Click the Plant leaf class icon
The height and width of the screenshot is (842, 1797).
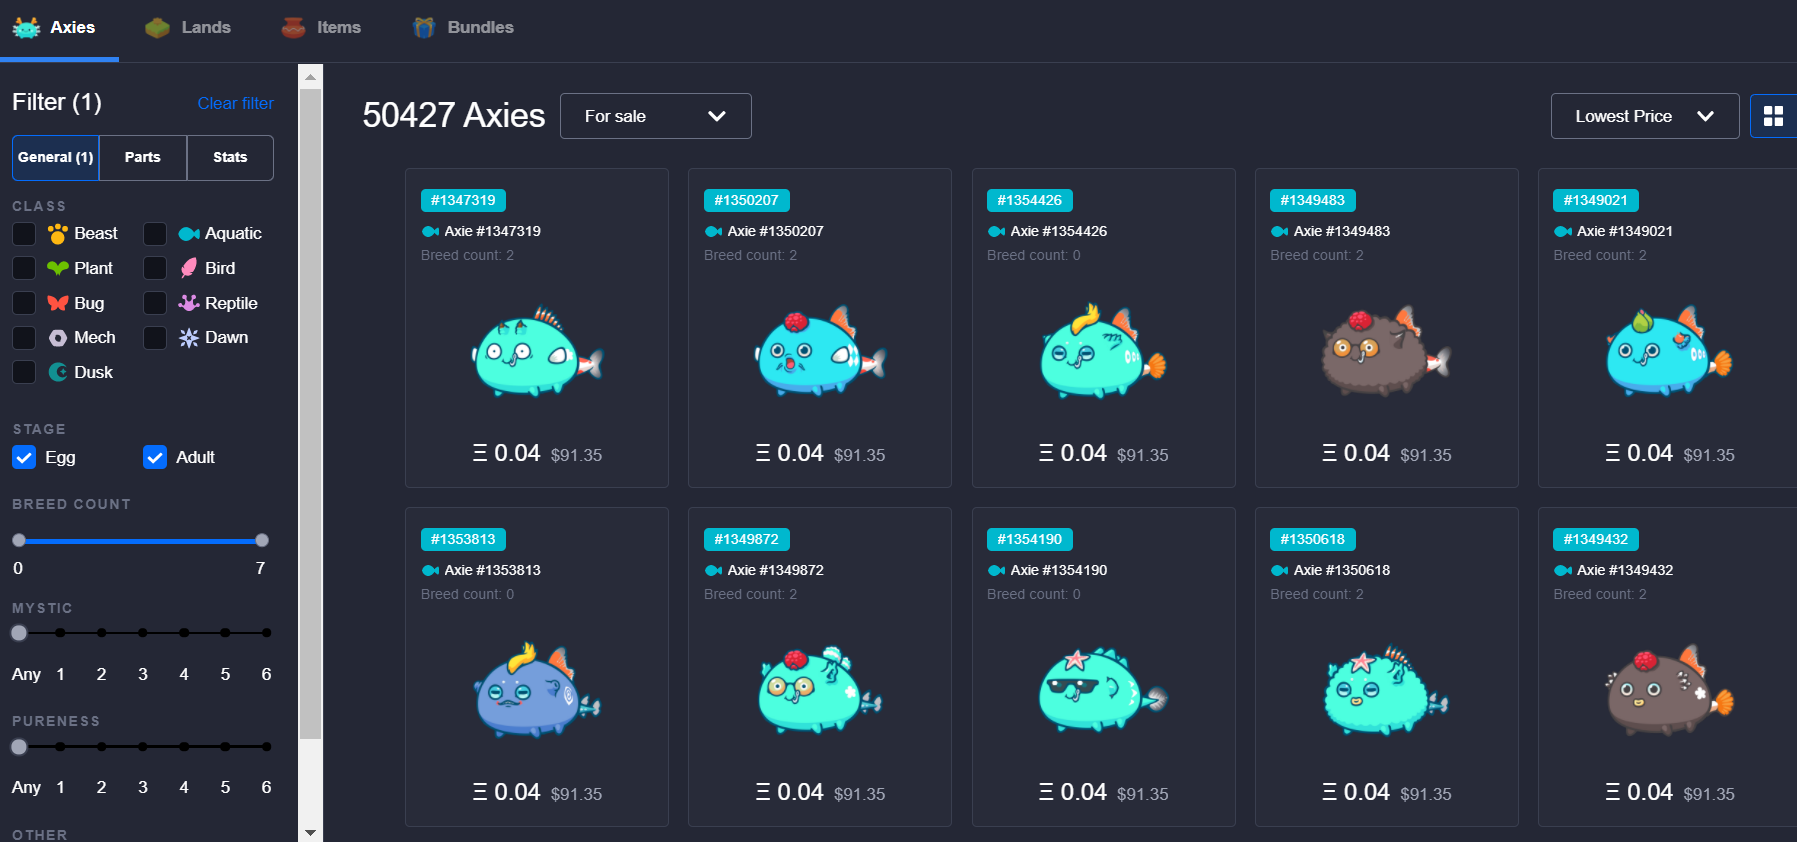pyautogui.click(x=58, y=268)
